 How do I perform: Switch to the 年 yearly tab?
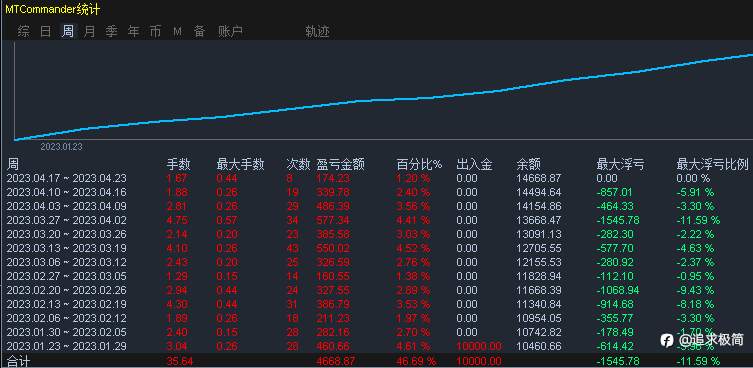click(134, 32)
